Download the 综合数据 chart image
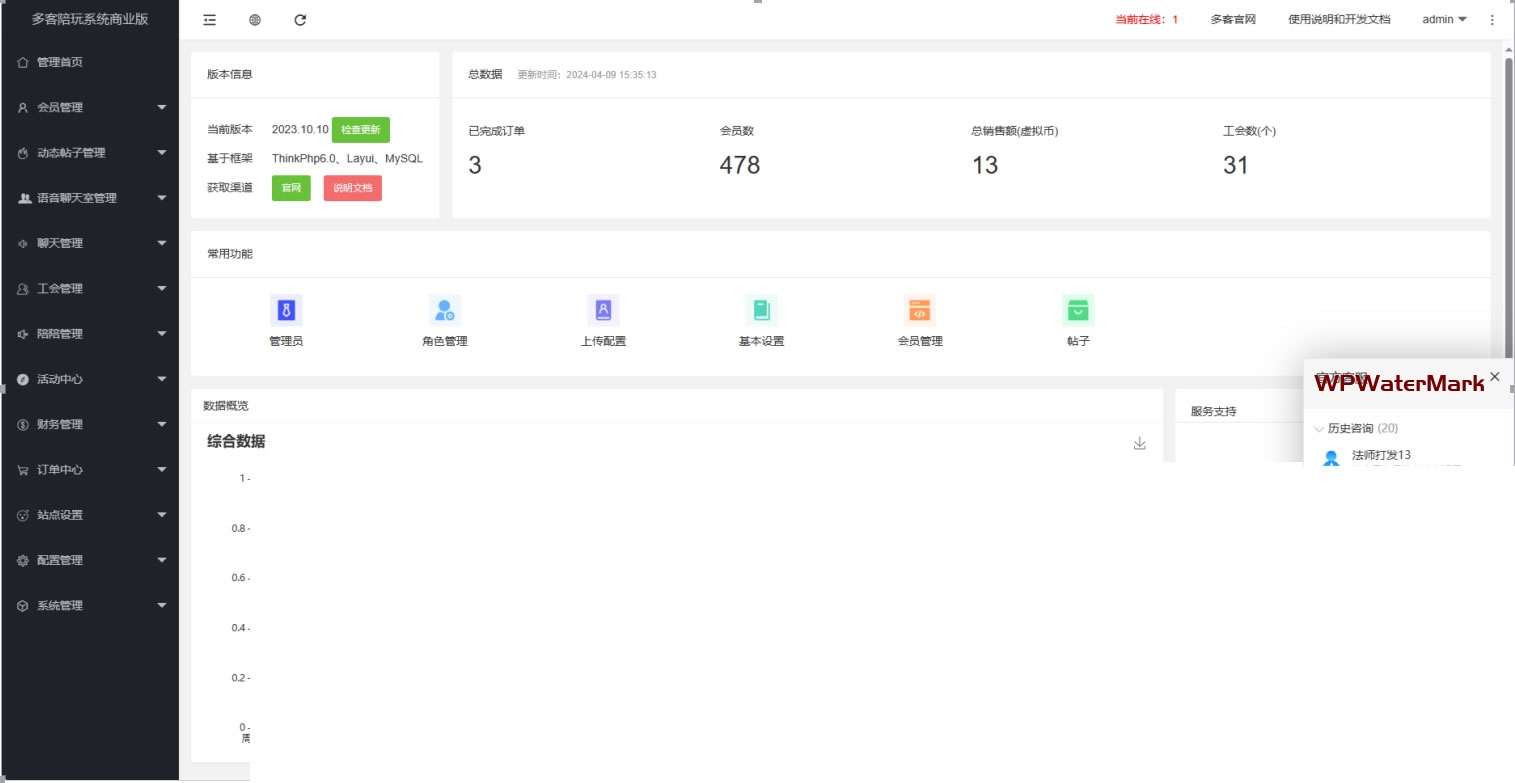 tap(1139, 443)
